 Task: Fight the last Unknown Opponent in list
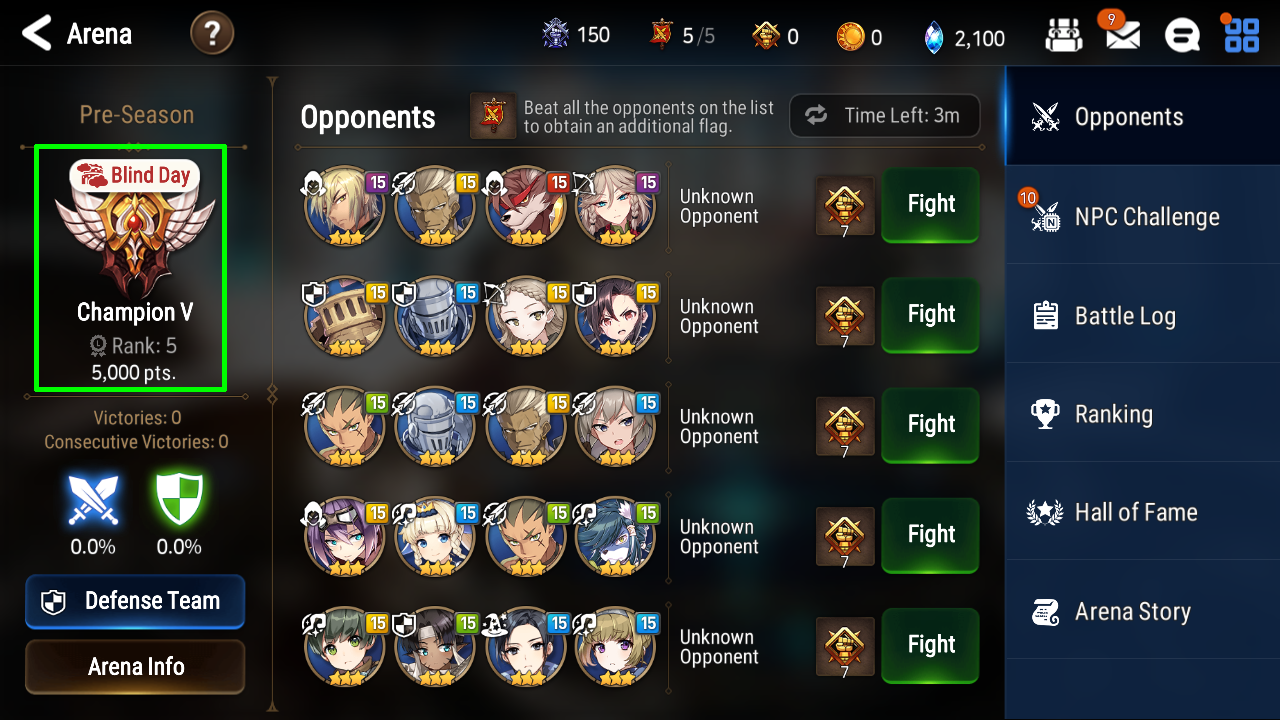tap(930, 644)
